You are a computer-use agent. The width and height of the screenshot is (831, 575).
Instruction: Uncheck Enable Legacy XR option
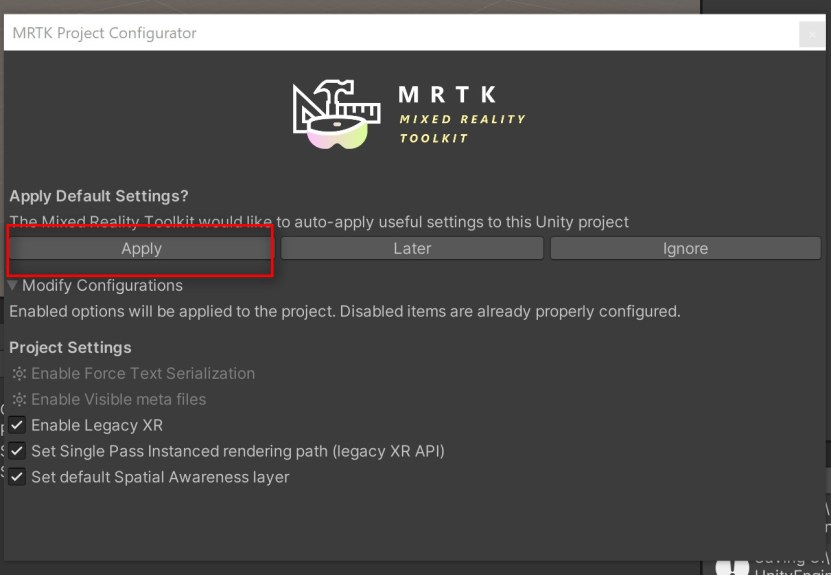[17, 425]
